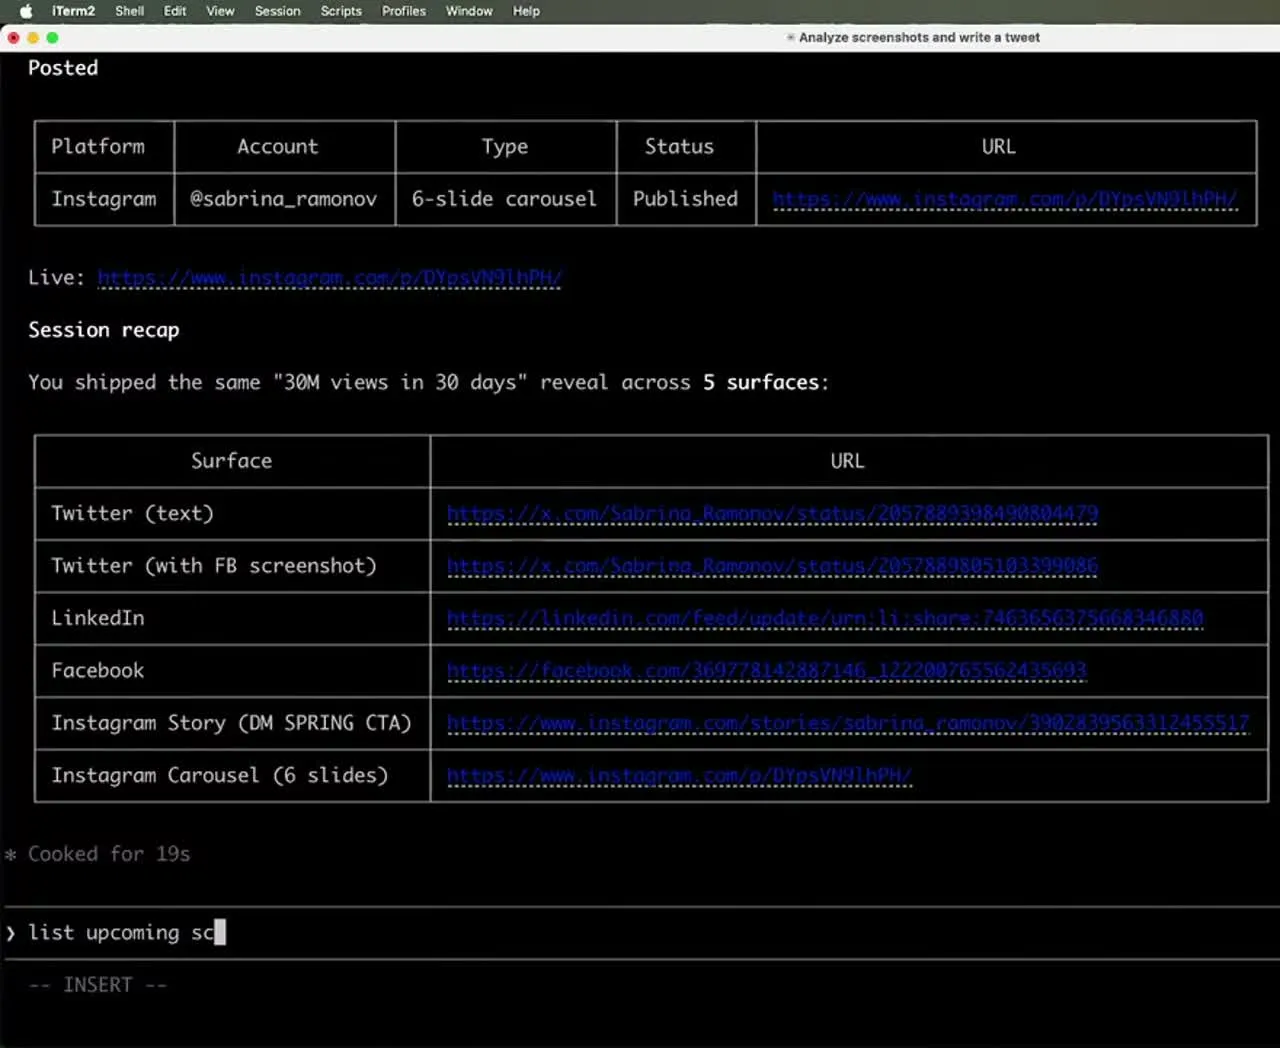Open the Help menu
This screenshot has height=1048, width=1280.
526,11
